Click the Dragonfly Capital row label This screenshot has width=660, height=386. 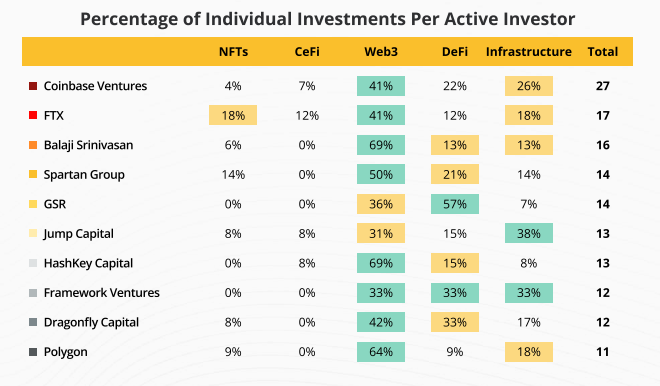coord(91,322)
